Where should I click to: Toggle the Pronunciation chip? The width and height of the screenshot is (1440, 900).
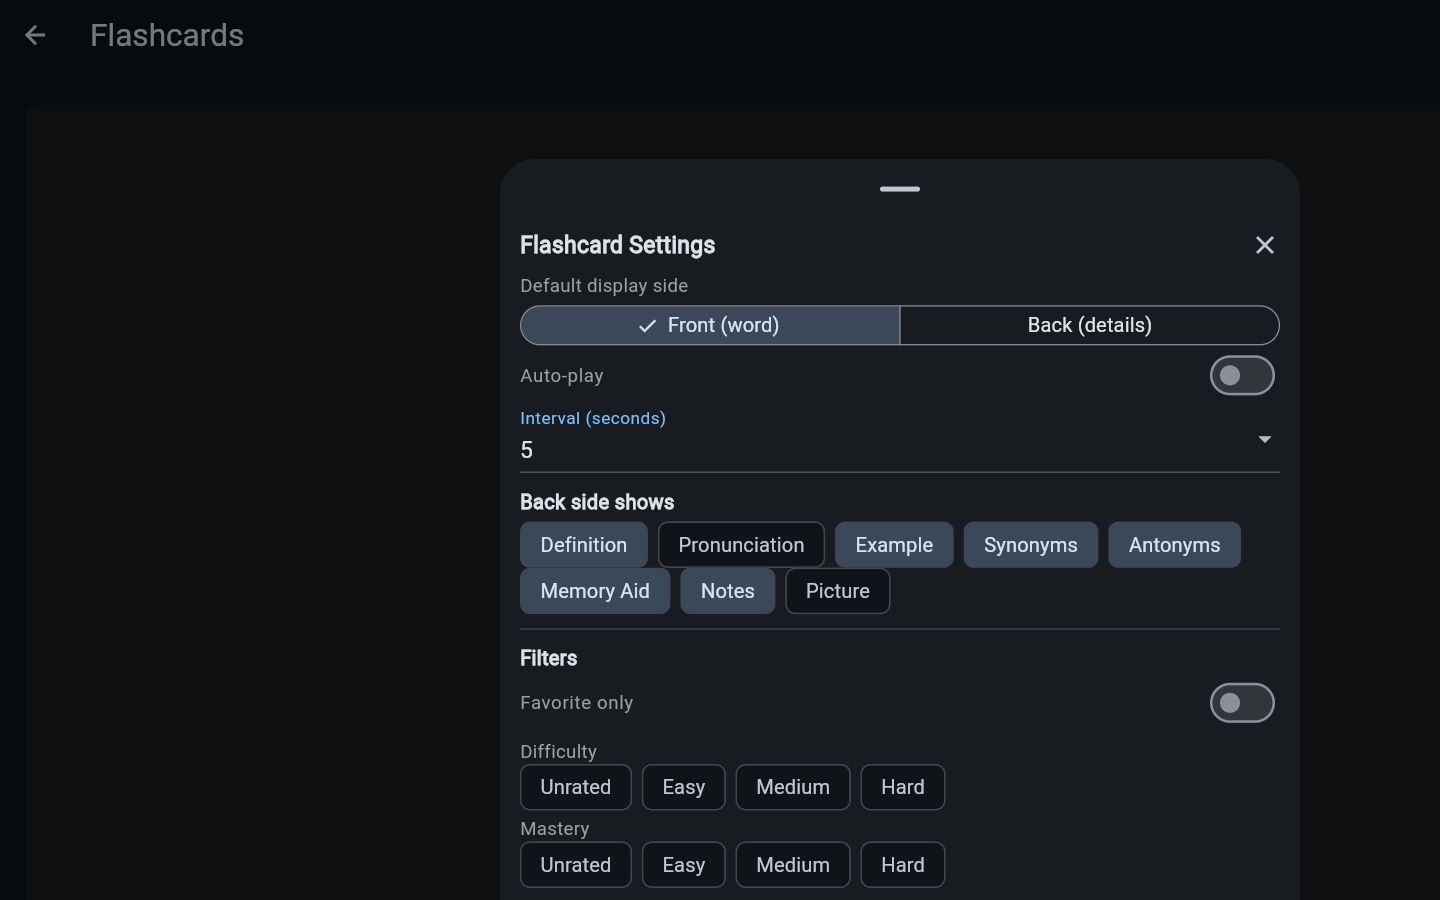coord(741,545)
